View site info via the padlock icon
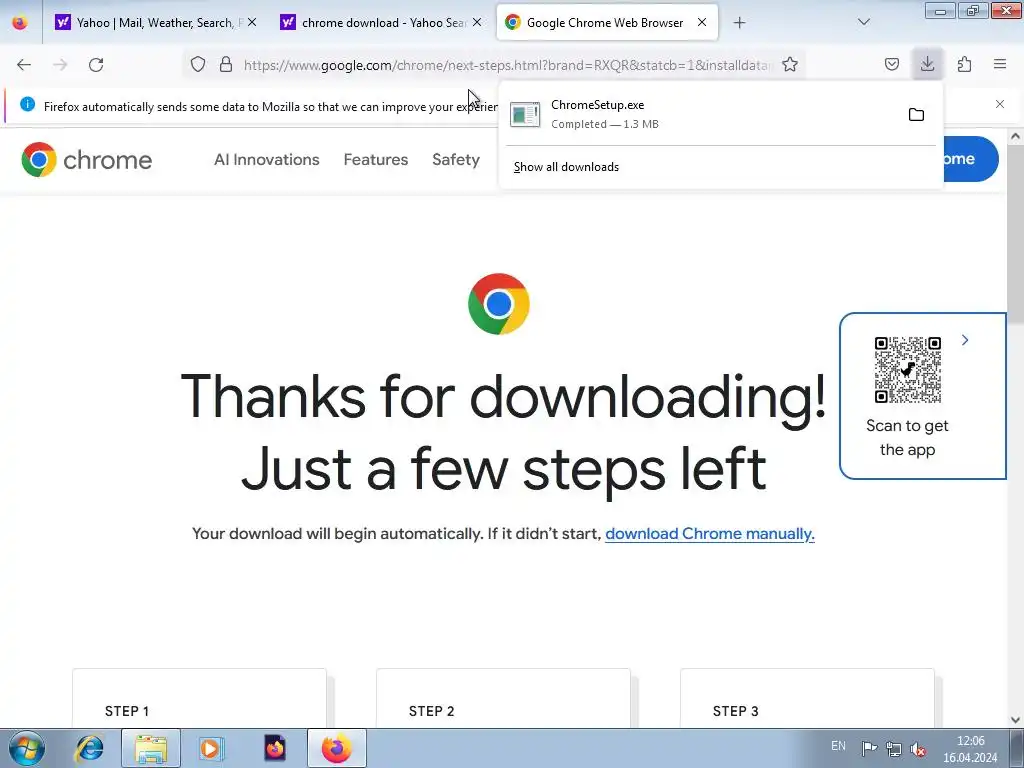1024x768 pixels. click(226, 65)
